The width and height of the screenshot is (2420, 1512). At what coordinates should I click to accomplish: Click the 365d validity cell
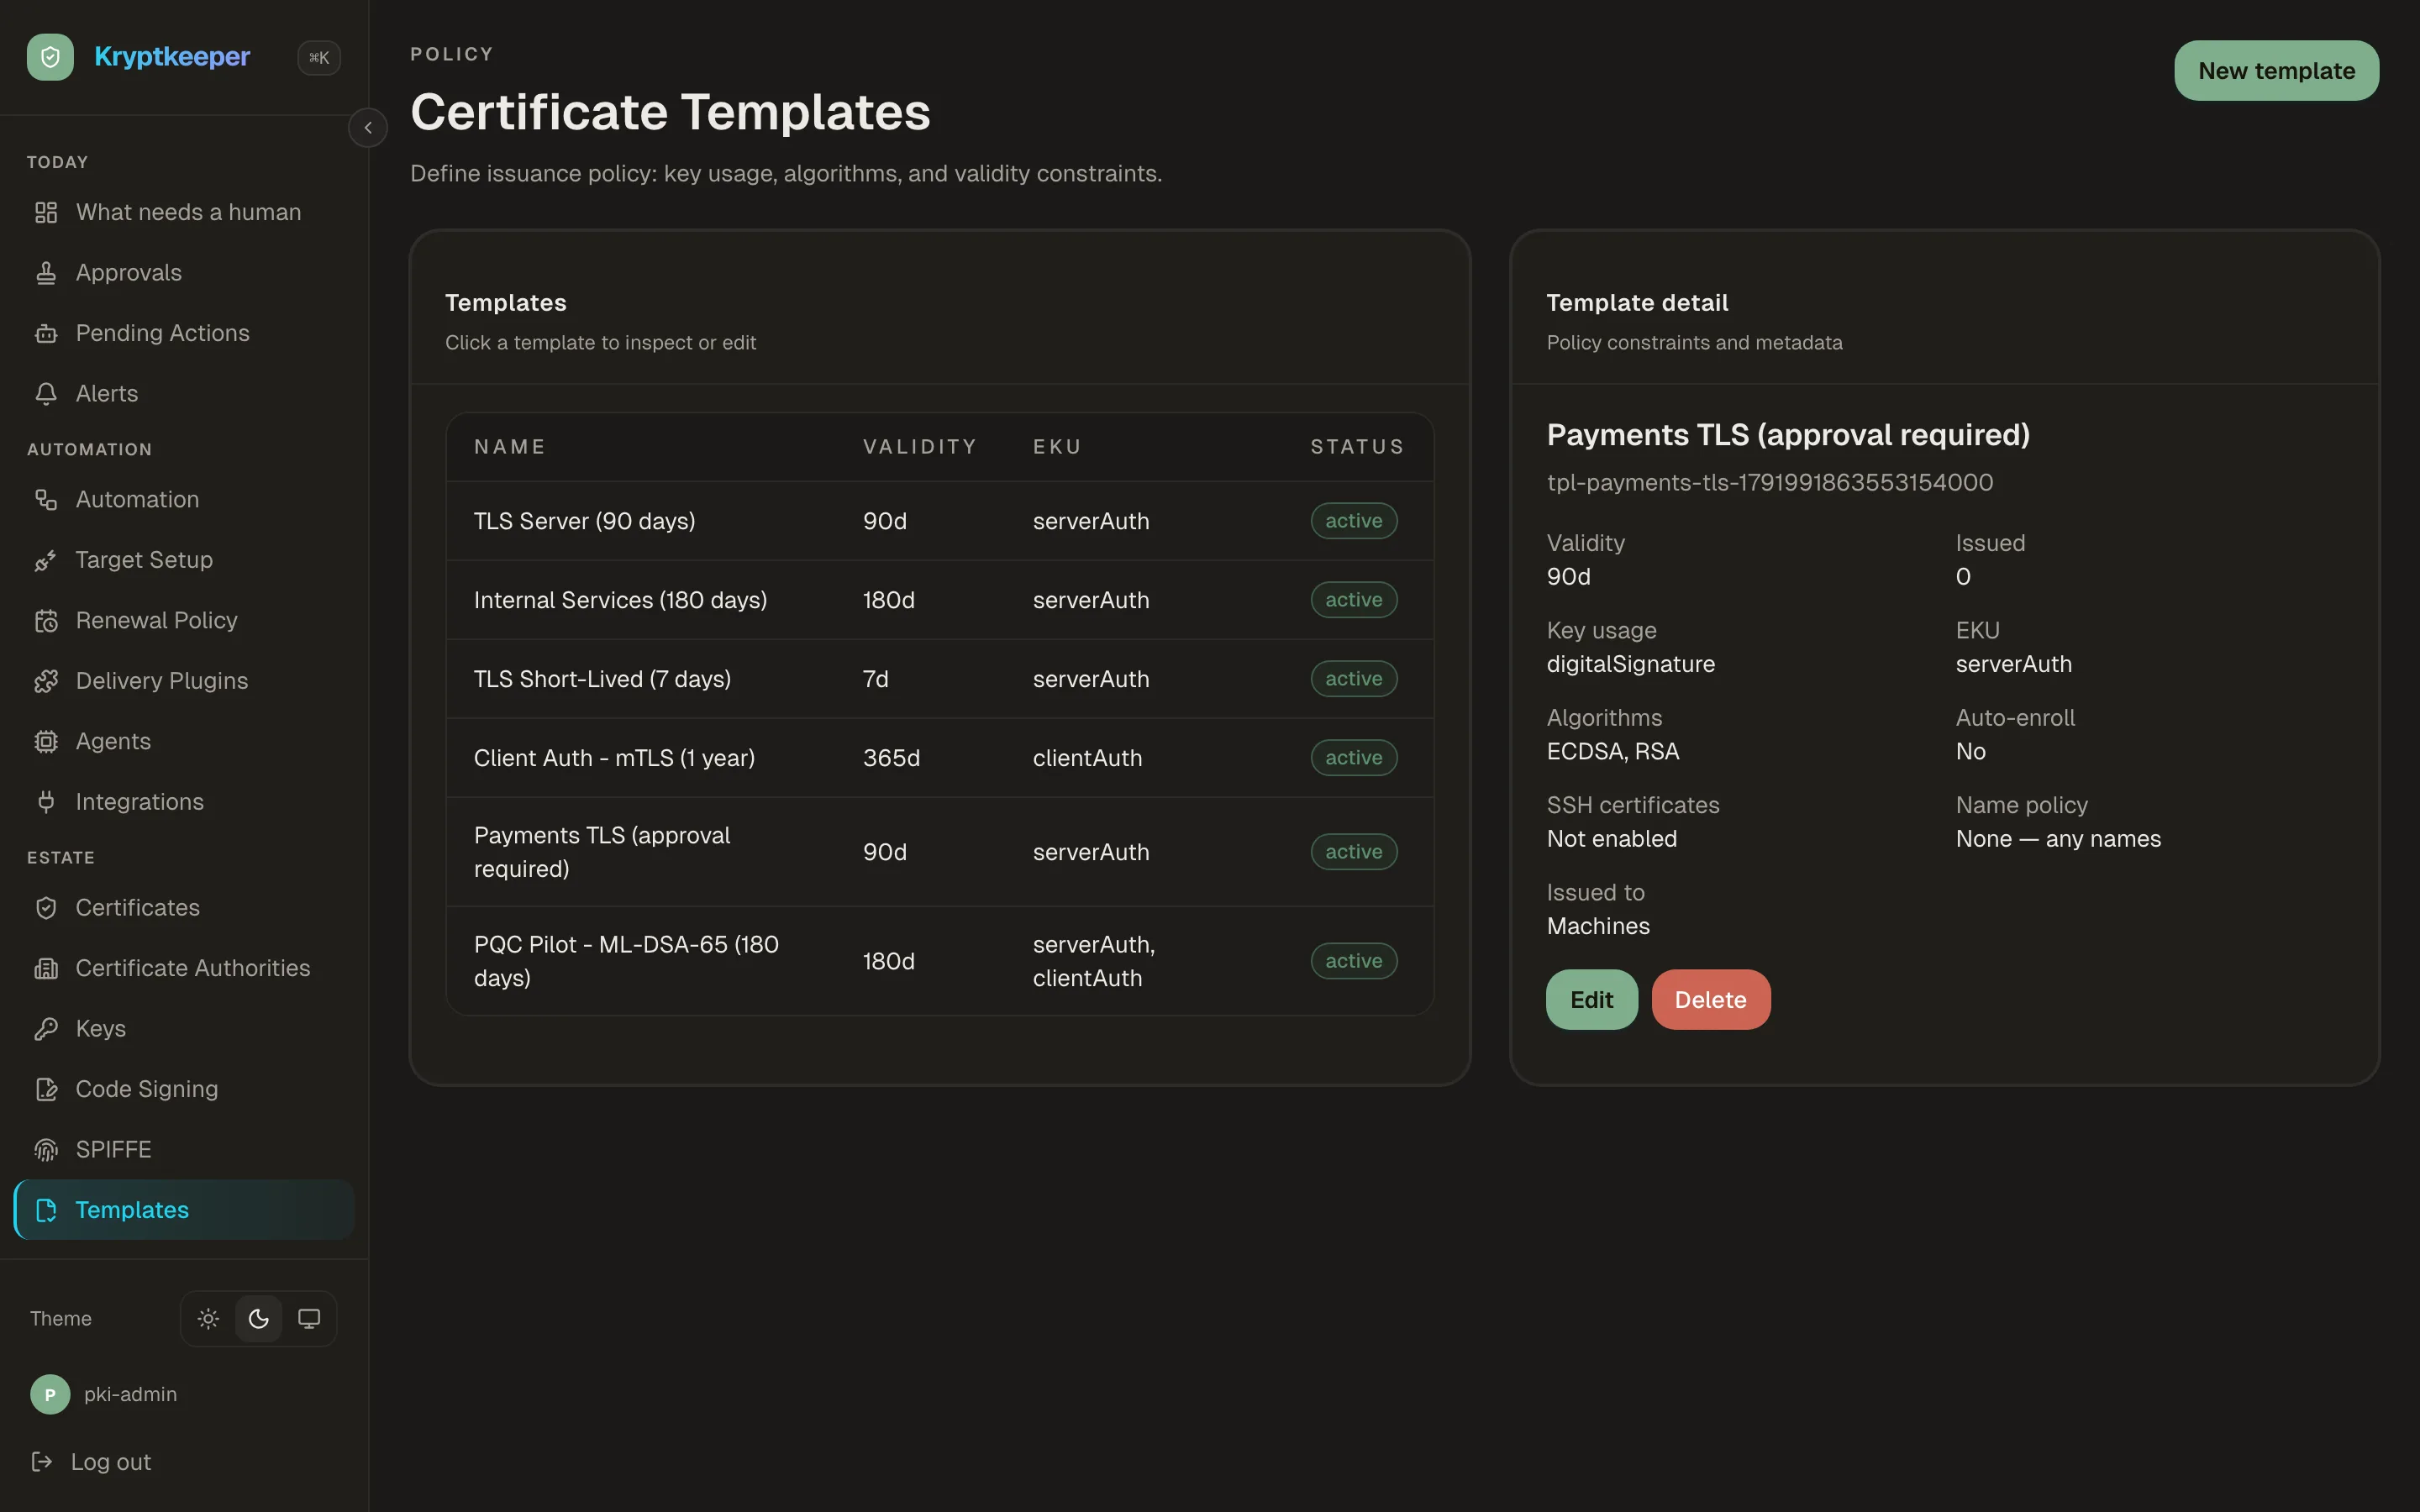pos(891,758)
